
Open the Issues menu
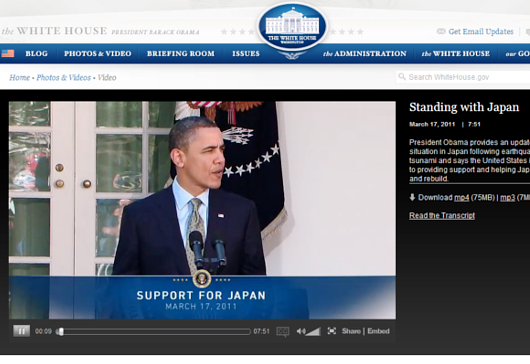[x=246, y=53]
